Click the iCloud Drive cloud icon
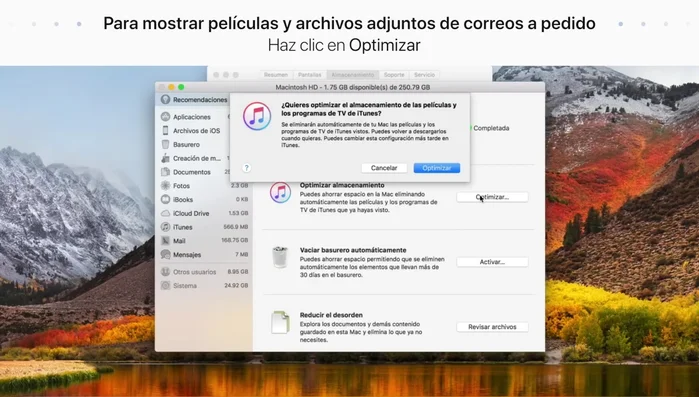This screenshot has height=397, width=699. point(165,213)
